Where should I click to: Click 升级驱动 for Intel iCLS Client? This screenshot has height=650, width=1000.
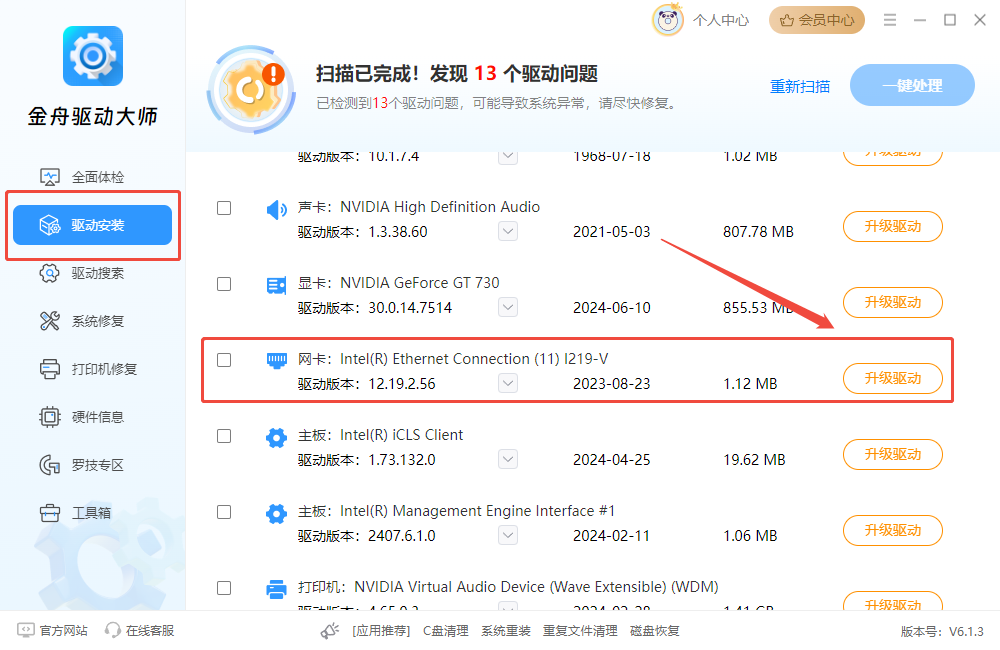[x=893, y=454]
